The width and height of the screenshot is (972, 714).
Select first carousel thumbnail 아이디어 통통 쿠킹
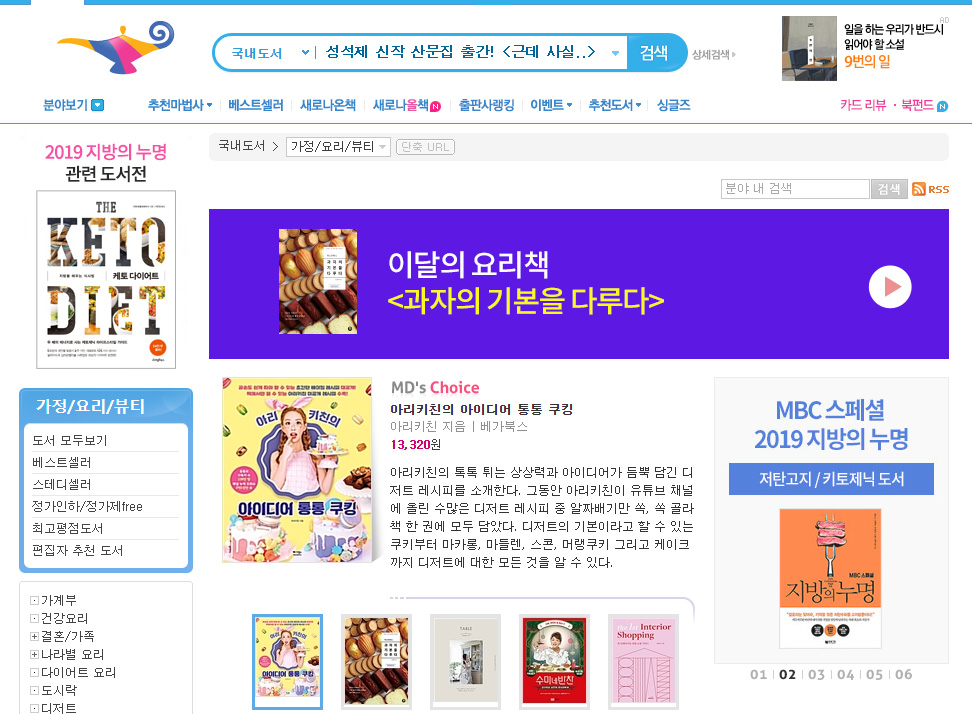coord(288,661)
